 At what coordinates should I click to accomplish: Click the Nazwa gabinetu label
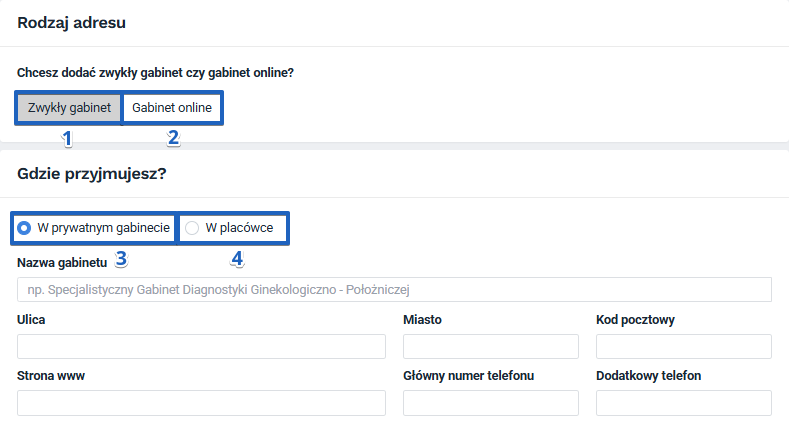pos(62,263)
